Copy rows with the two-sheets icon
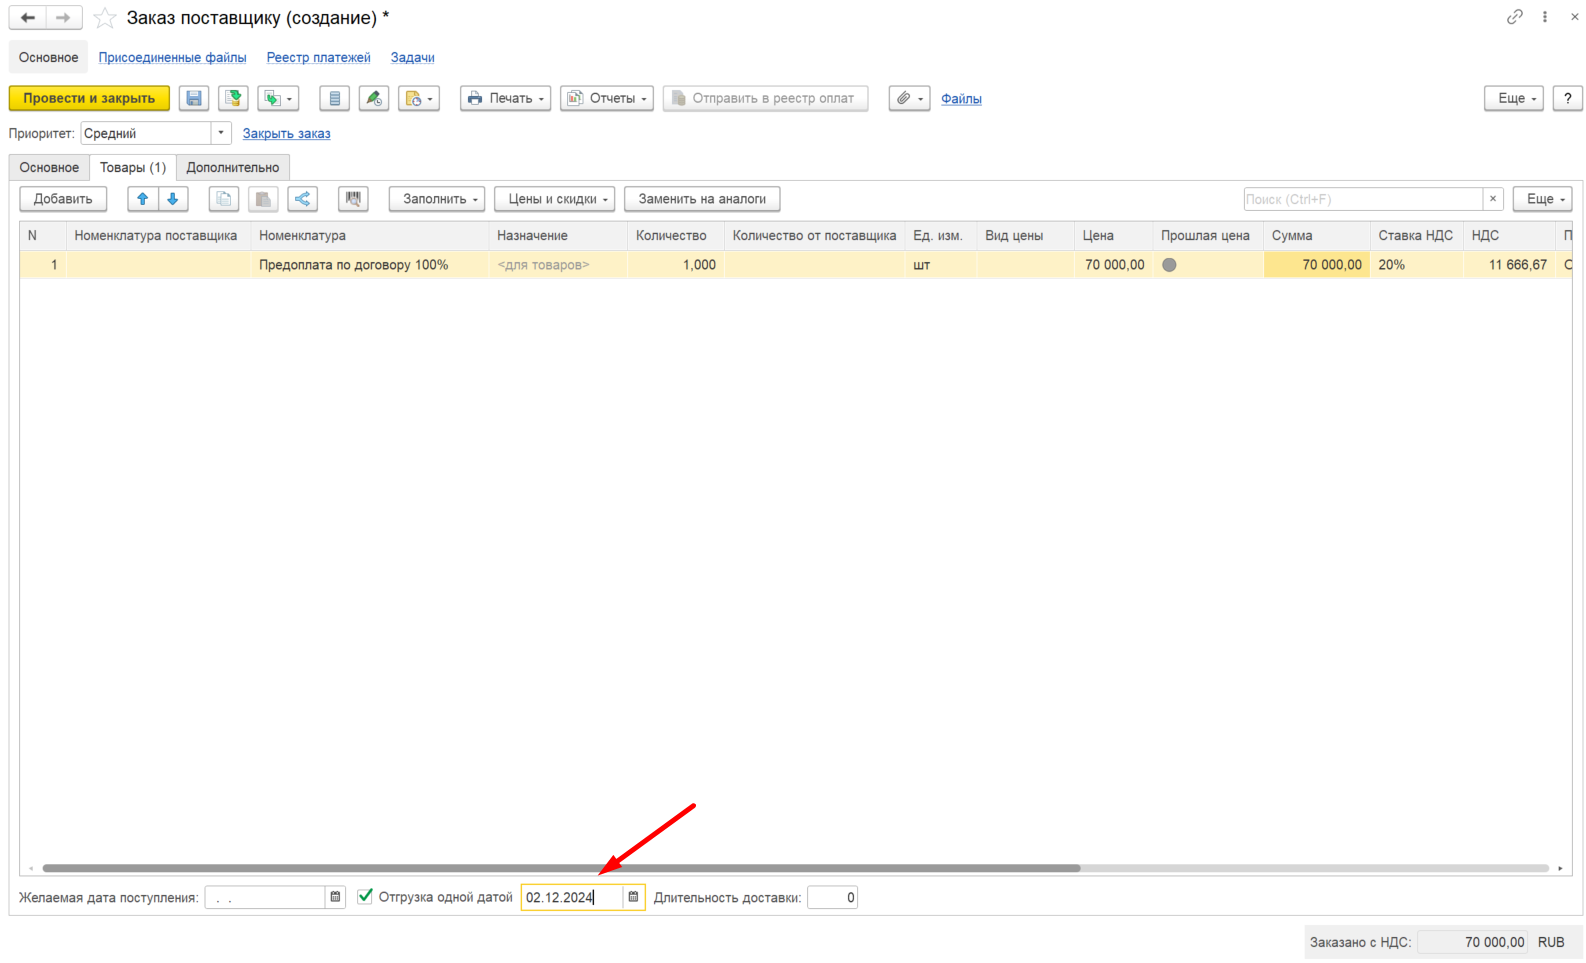1586x963 pixels. tap(224, 199)
